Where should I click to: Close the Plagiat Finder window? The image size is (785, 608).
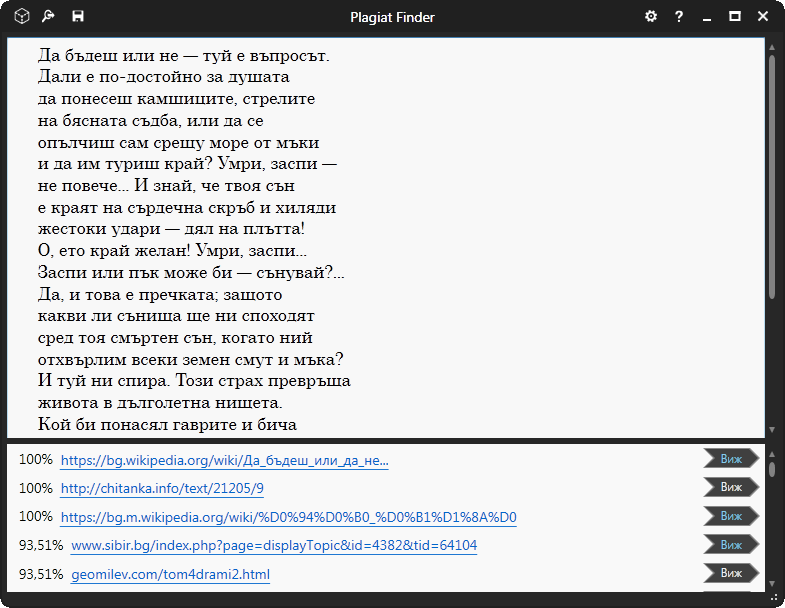[x=762, y=16]
